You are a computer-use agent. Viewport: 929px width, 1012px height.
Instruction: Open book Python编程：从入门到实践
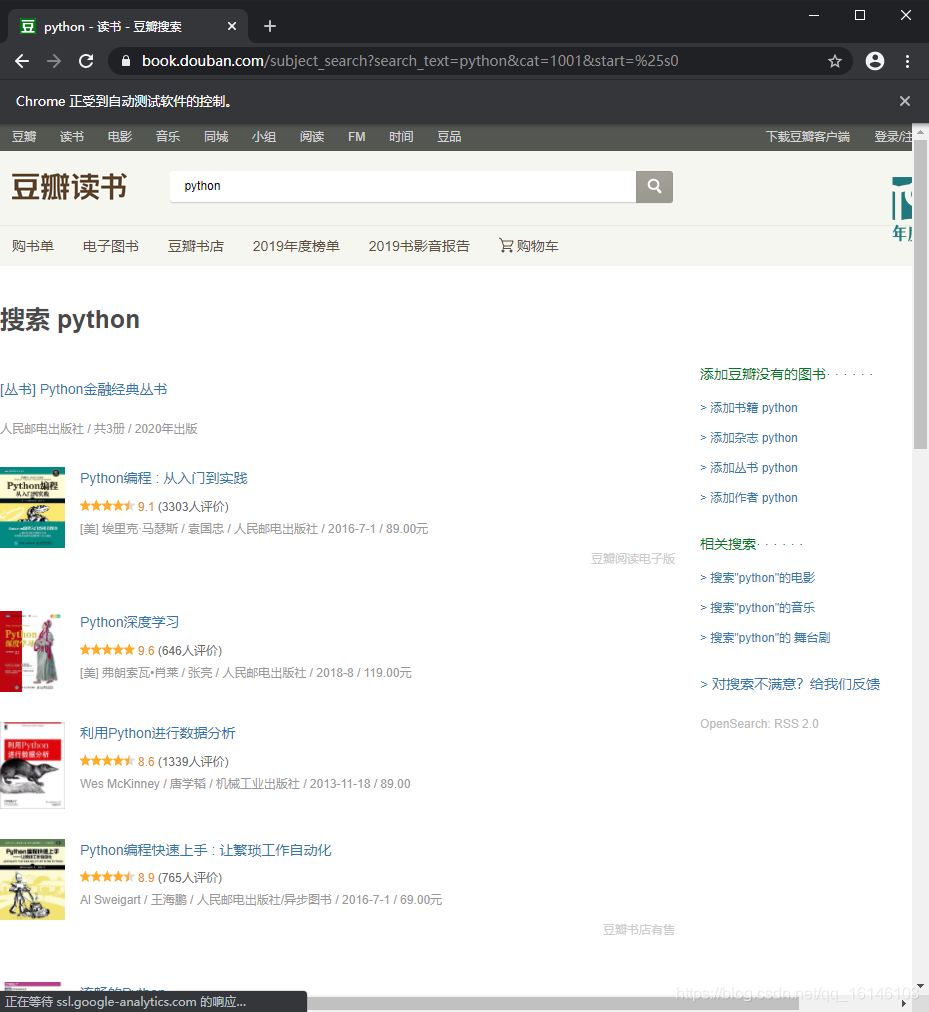163,478
